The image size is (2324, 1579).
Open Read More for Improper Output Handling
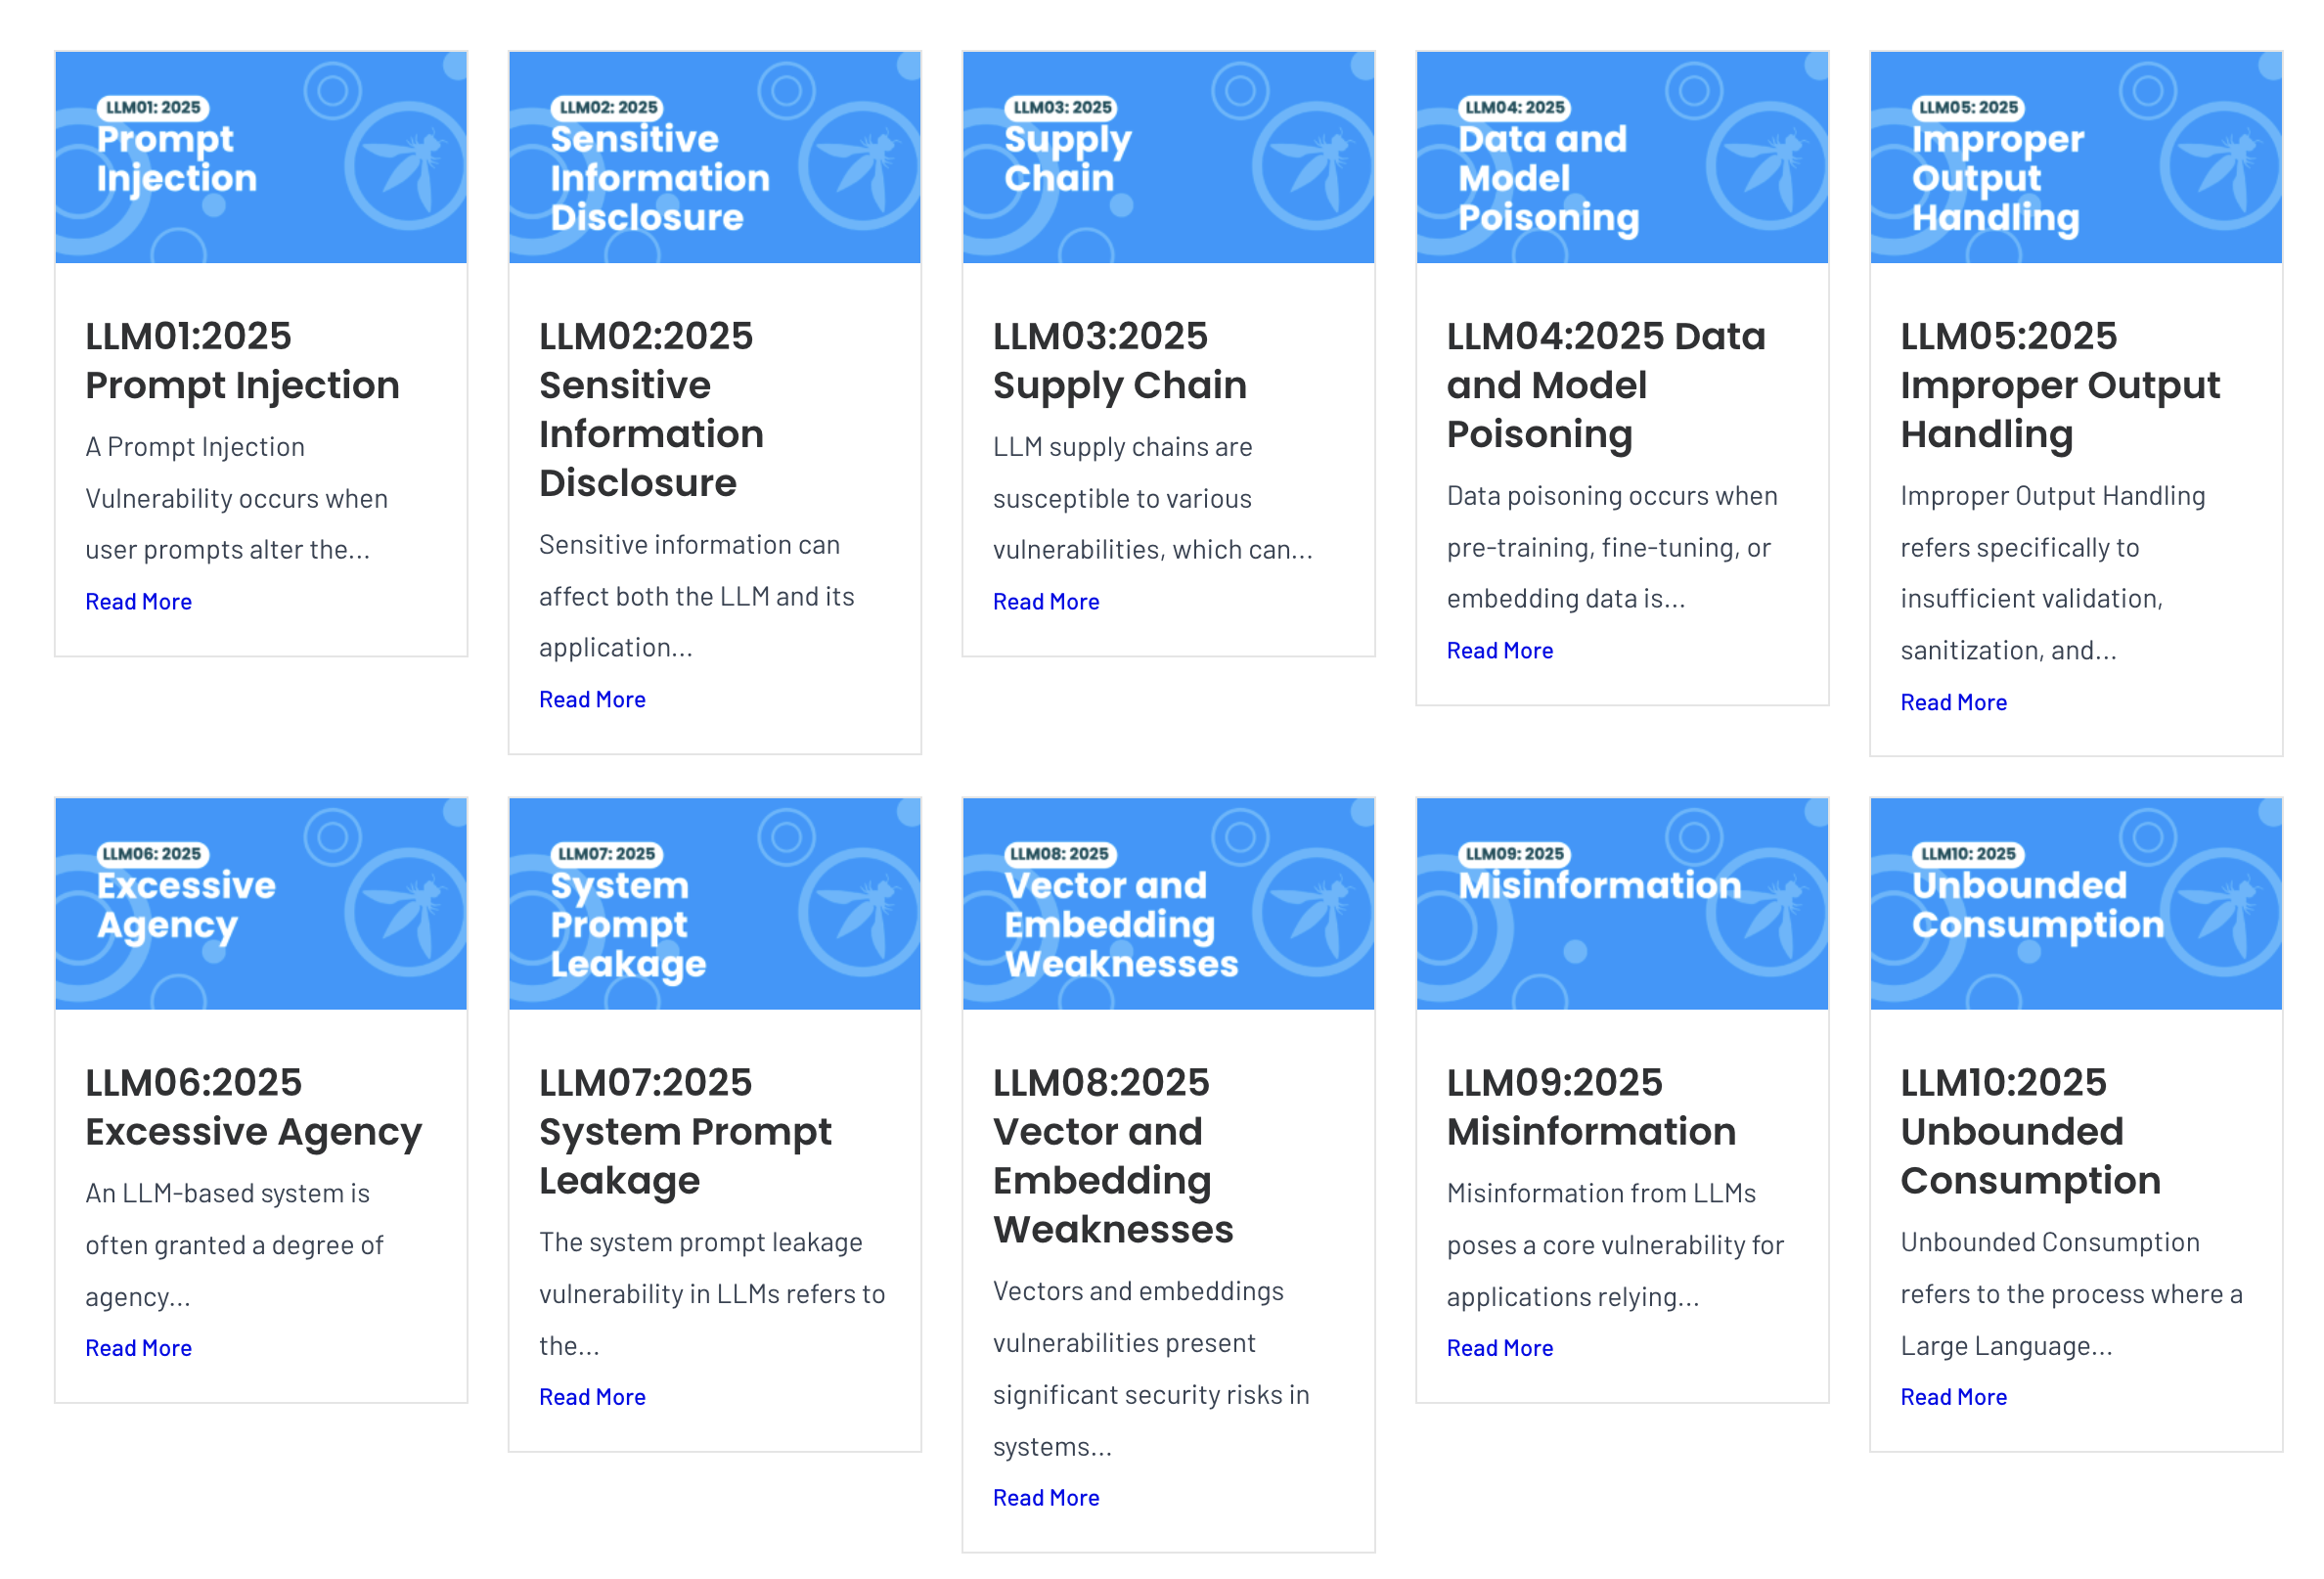(1954, 702)
